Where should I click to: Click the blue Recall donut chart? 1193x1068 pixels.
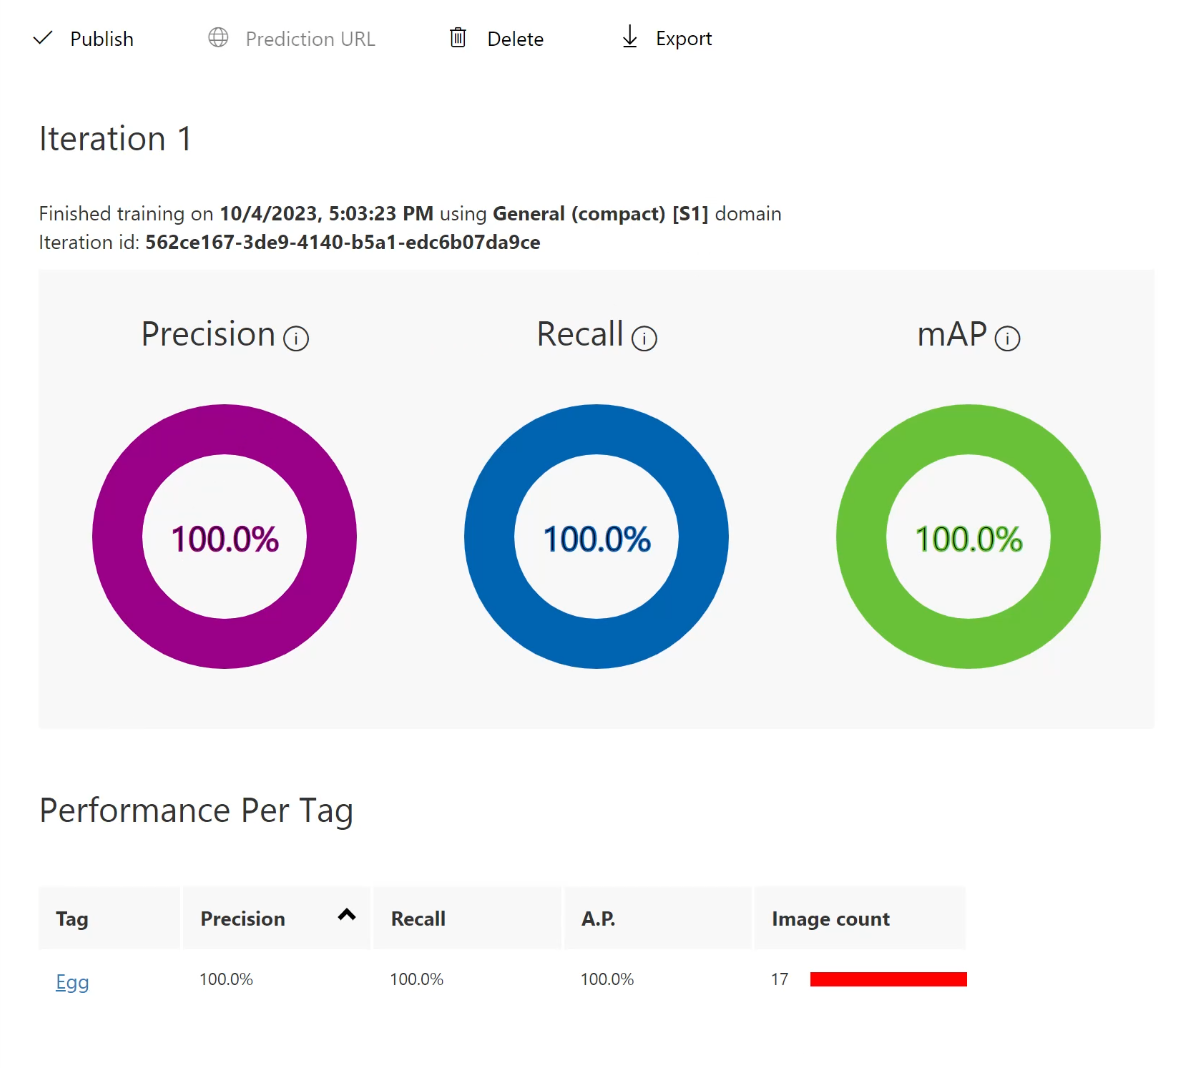pos(596,430)
